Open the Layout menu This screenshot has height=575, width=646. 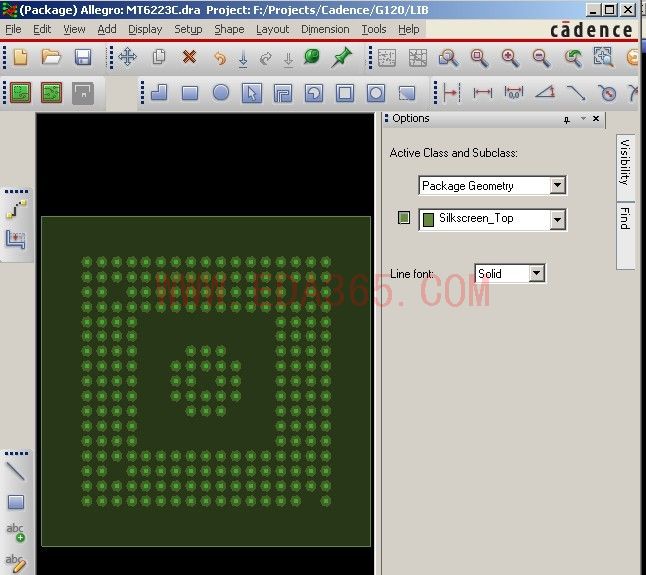(x=272, y=29)
